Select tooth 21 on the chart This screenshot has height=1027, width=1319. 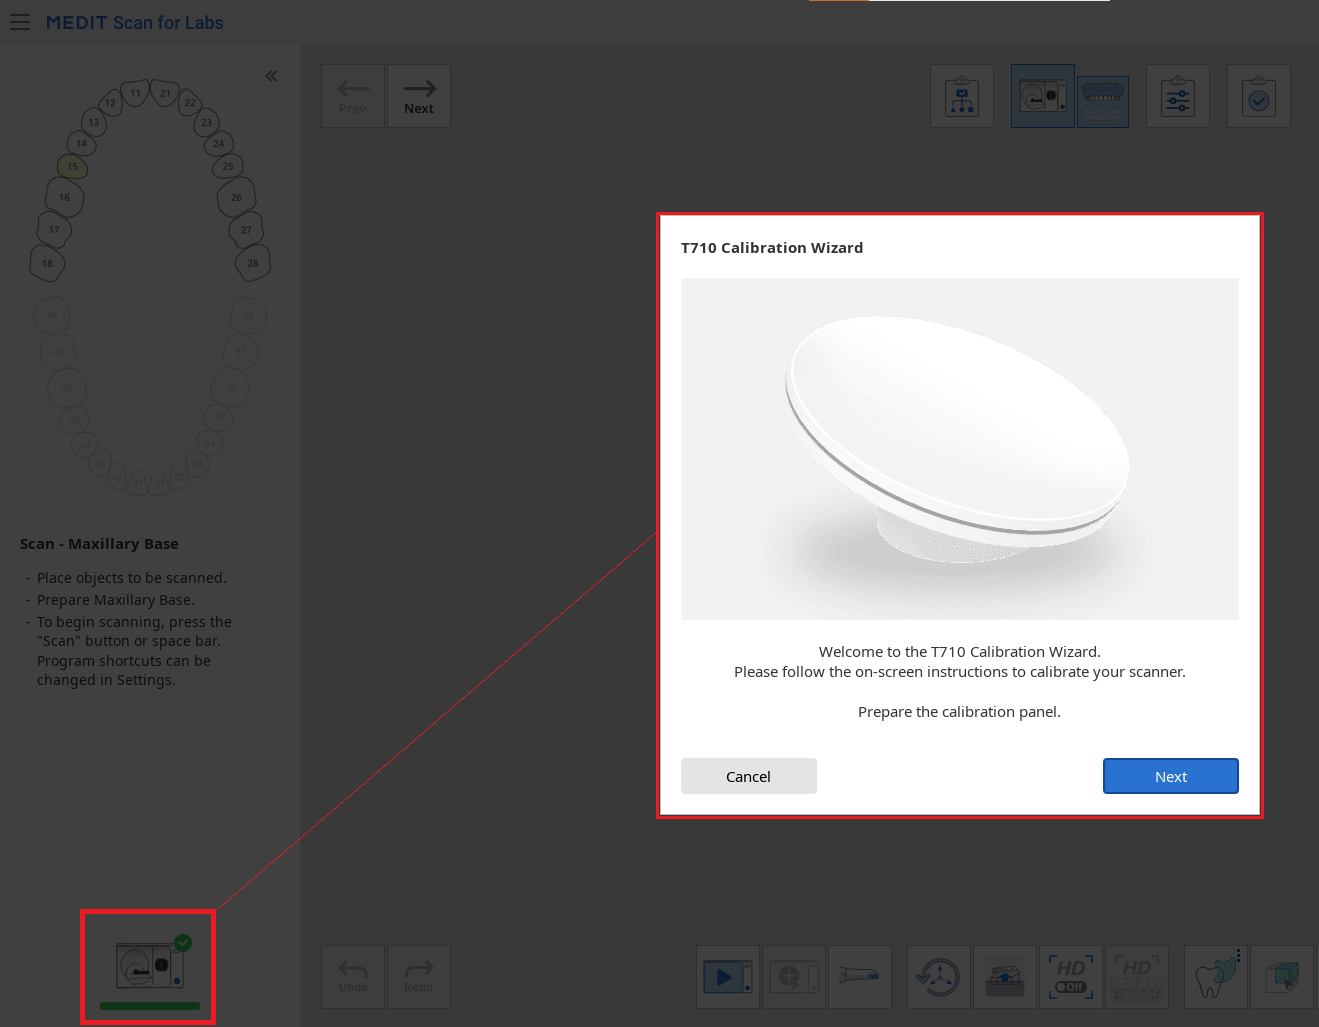click(x=165, y=94)
